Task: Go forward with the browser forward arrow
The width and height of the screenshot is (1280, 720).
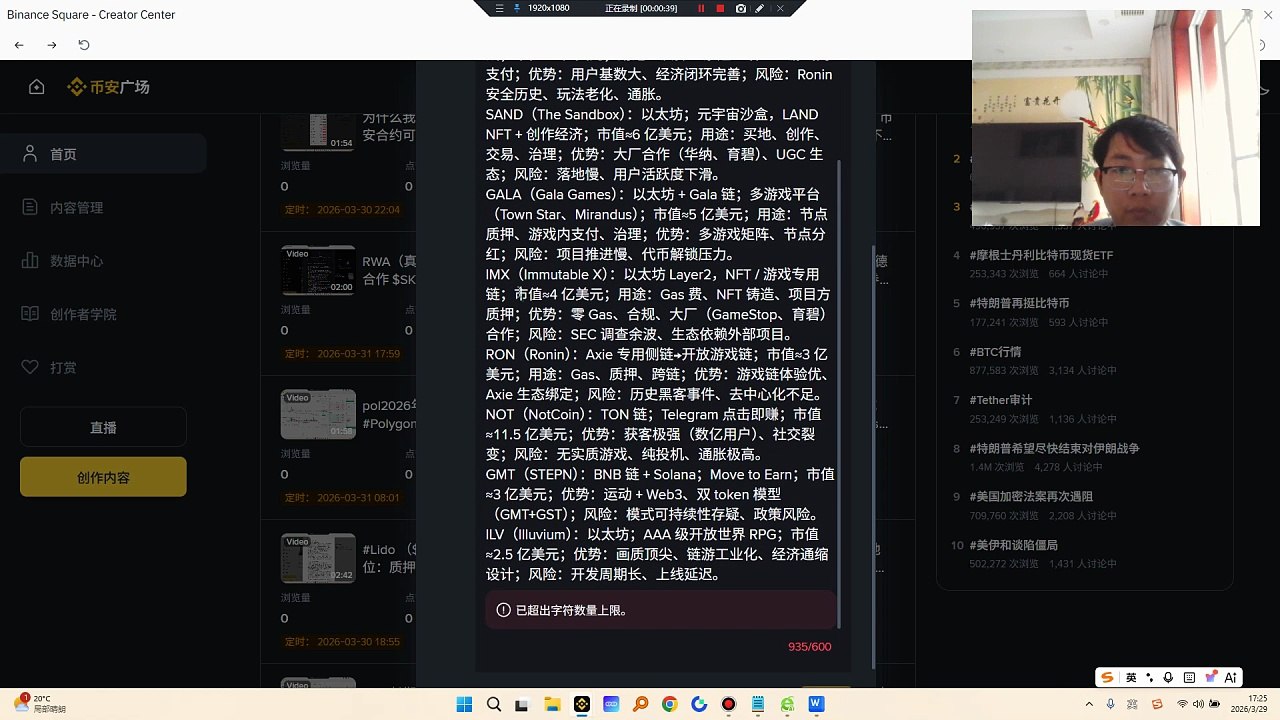Action: [x=52, y=45]
